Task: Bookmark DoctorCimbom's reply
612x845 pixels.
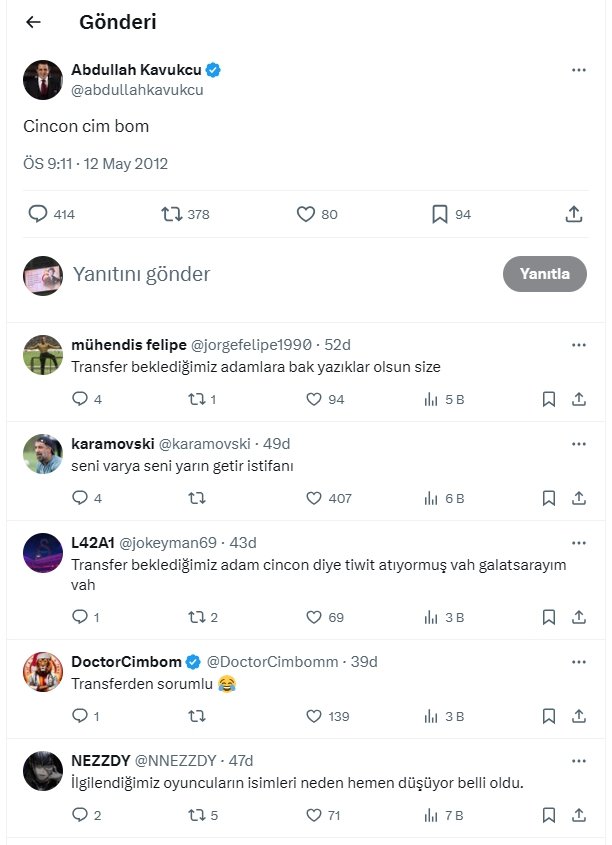Action: coord(548,716)
